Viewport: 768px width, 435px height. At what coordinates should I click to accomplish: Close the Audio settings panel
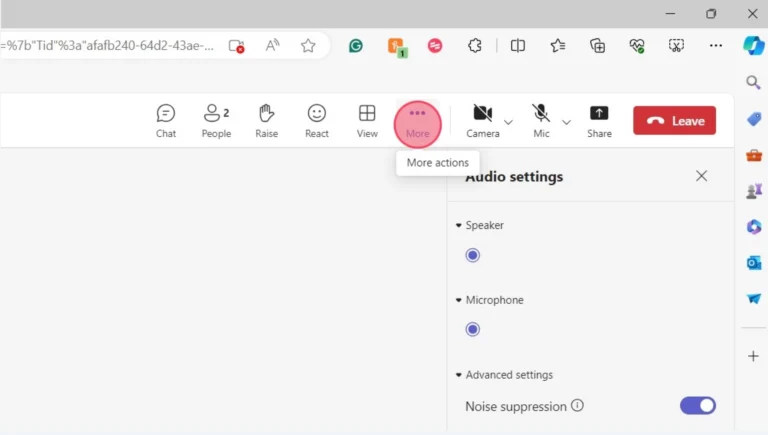point(701,176)
